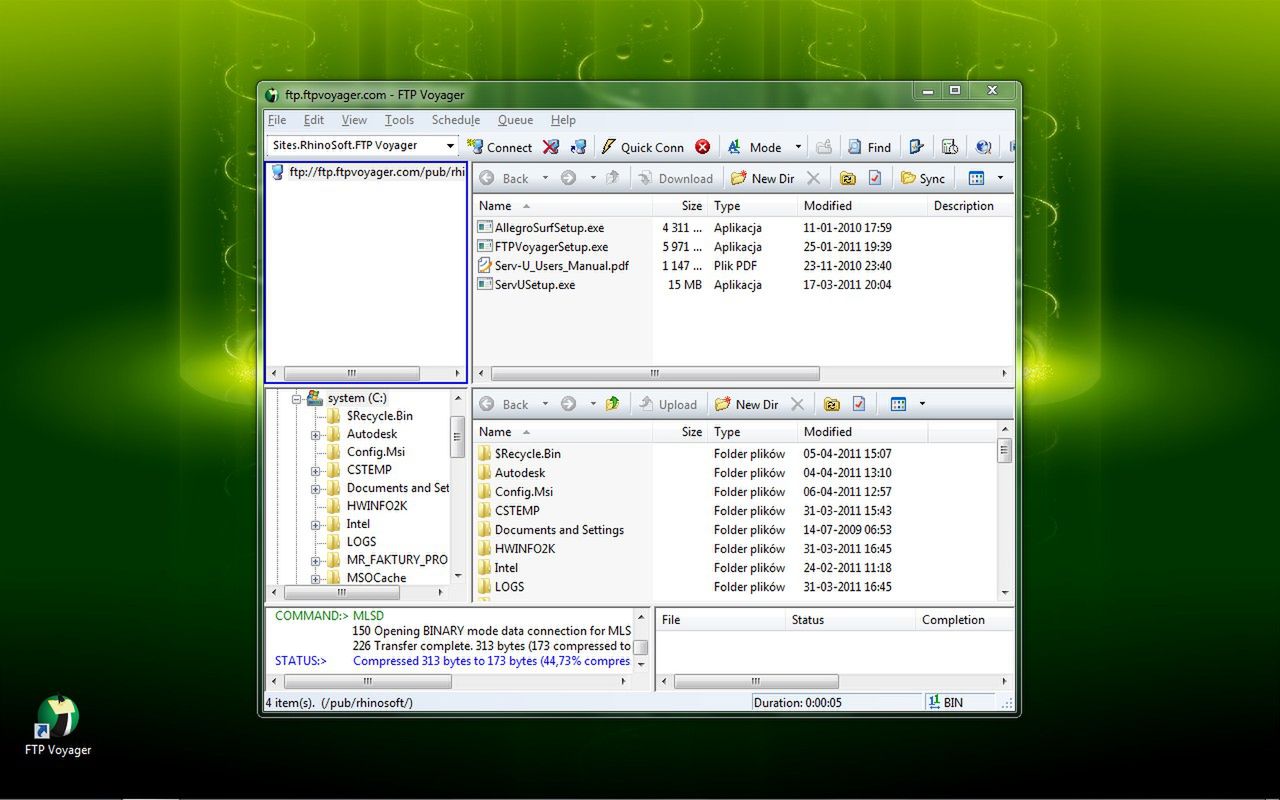1280x800 pixels.
Task: Click the refresh folder icon in local toolbar
Action: point(831,404)
